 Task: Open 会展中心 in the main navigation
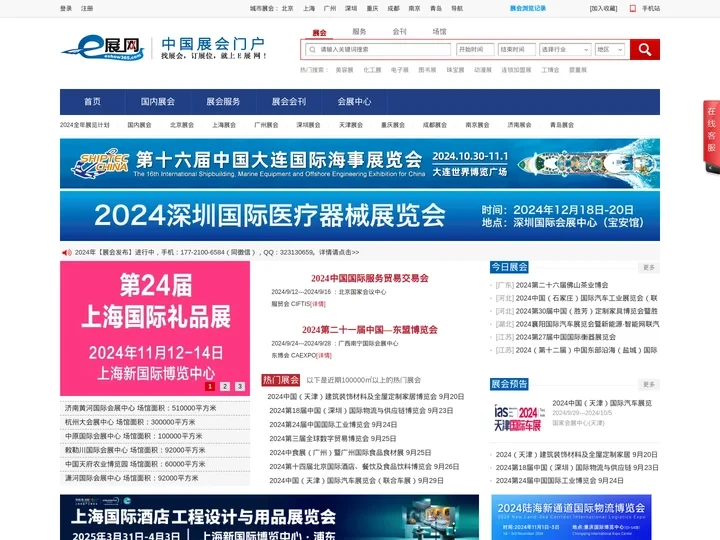[x=354, y=101]
